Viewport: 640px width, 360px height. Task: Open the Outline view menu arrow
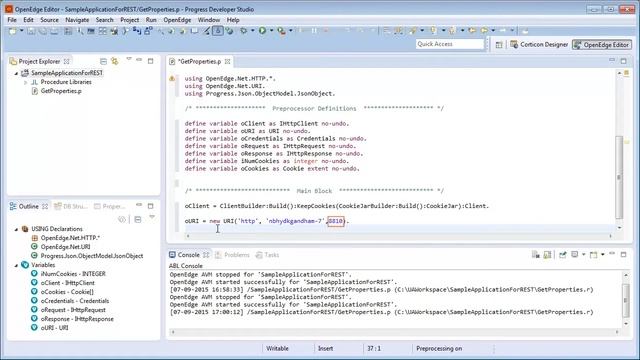(x=152, y=218)
